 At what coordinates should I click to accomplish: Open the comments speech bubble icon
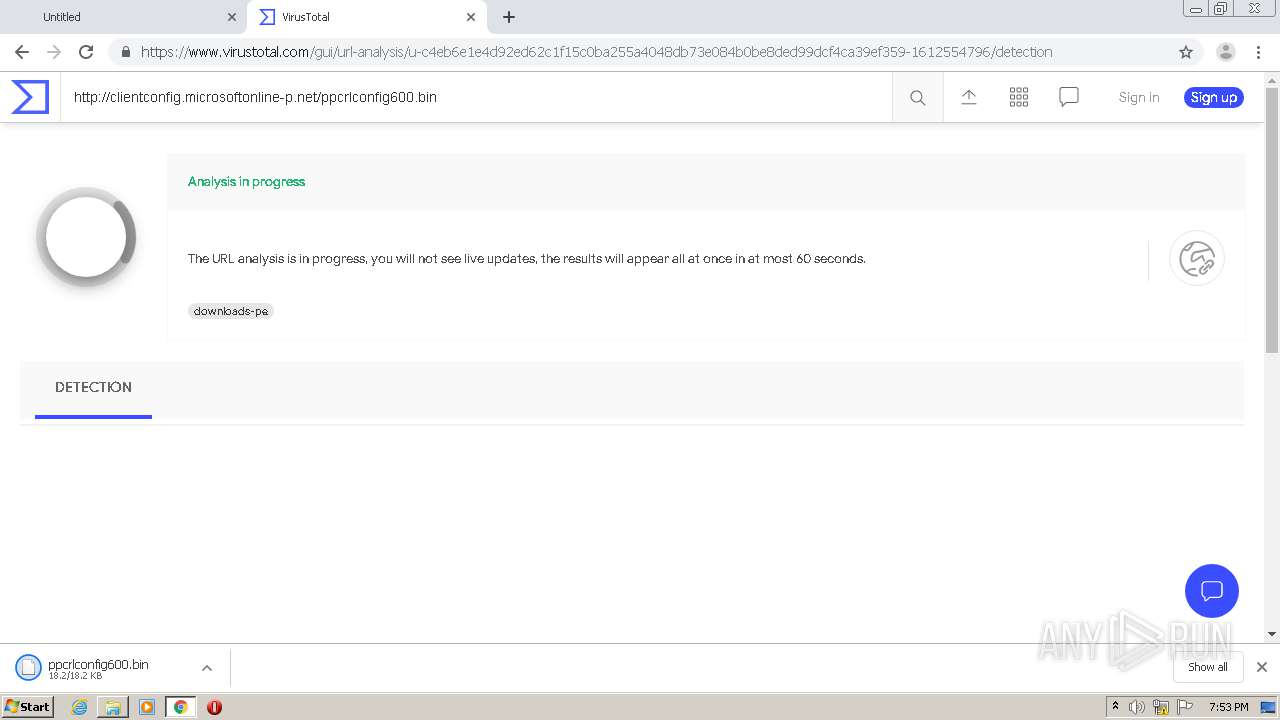pos(1069,97)
